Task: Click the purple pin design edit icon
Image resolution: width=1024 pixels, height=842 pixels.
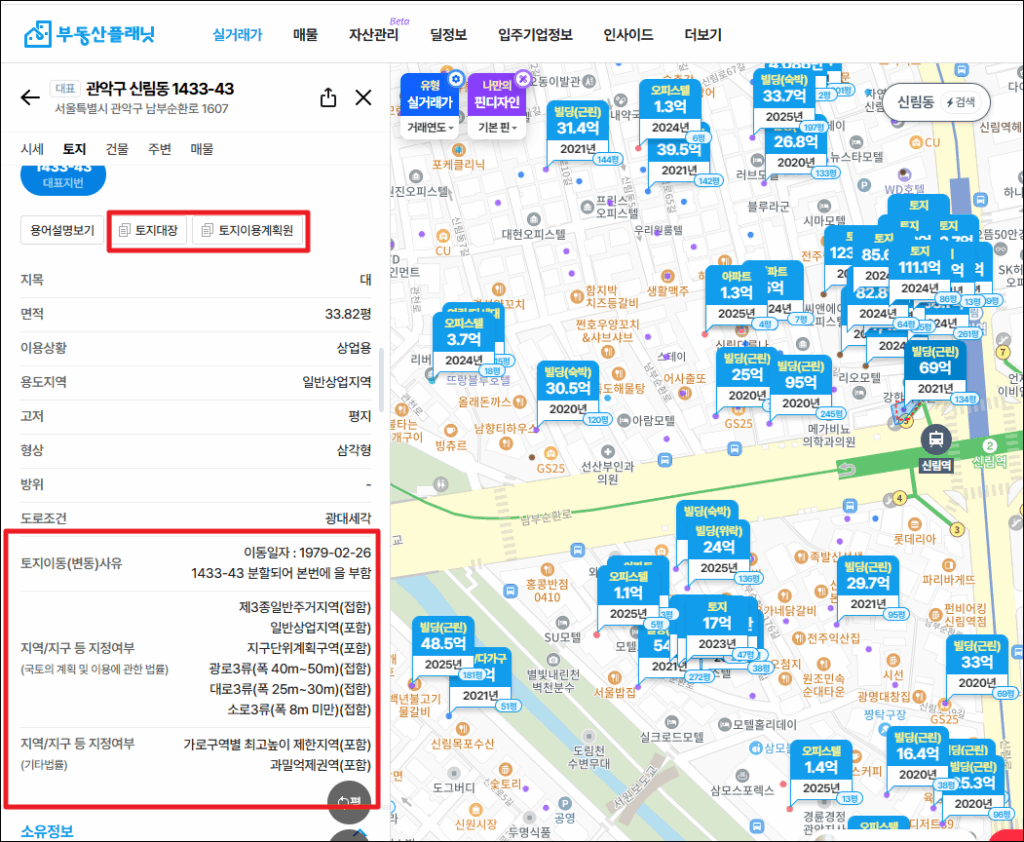Action: 522,79
